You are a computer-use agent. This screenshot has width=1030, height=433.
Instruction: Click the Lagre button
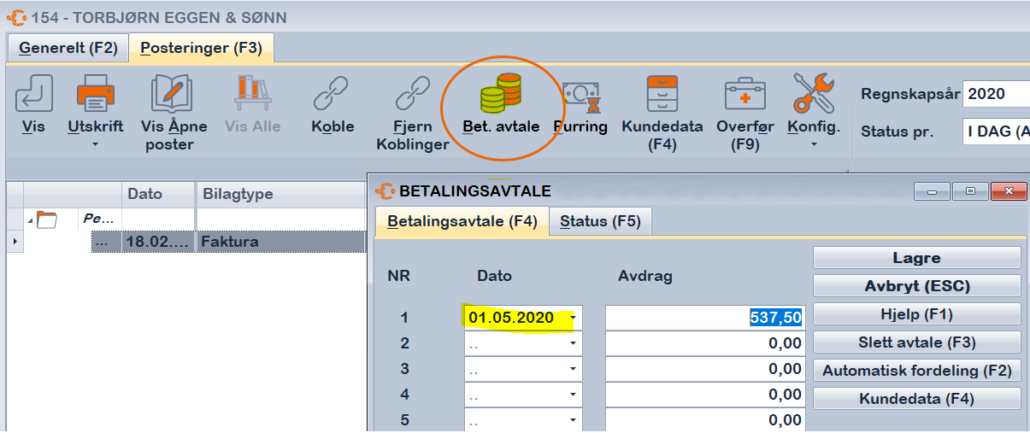917,258
